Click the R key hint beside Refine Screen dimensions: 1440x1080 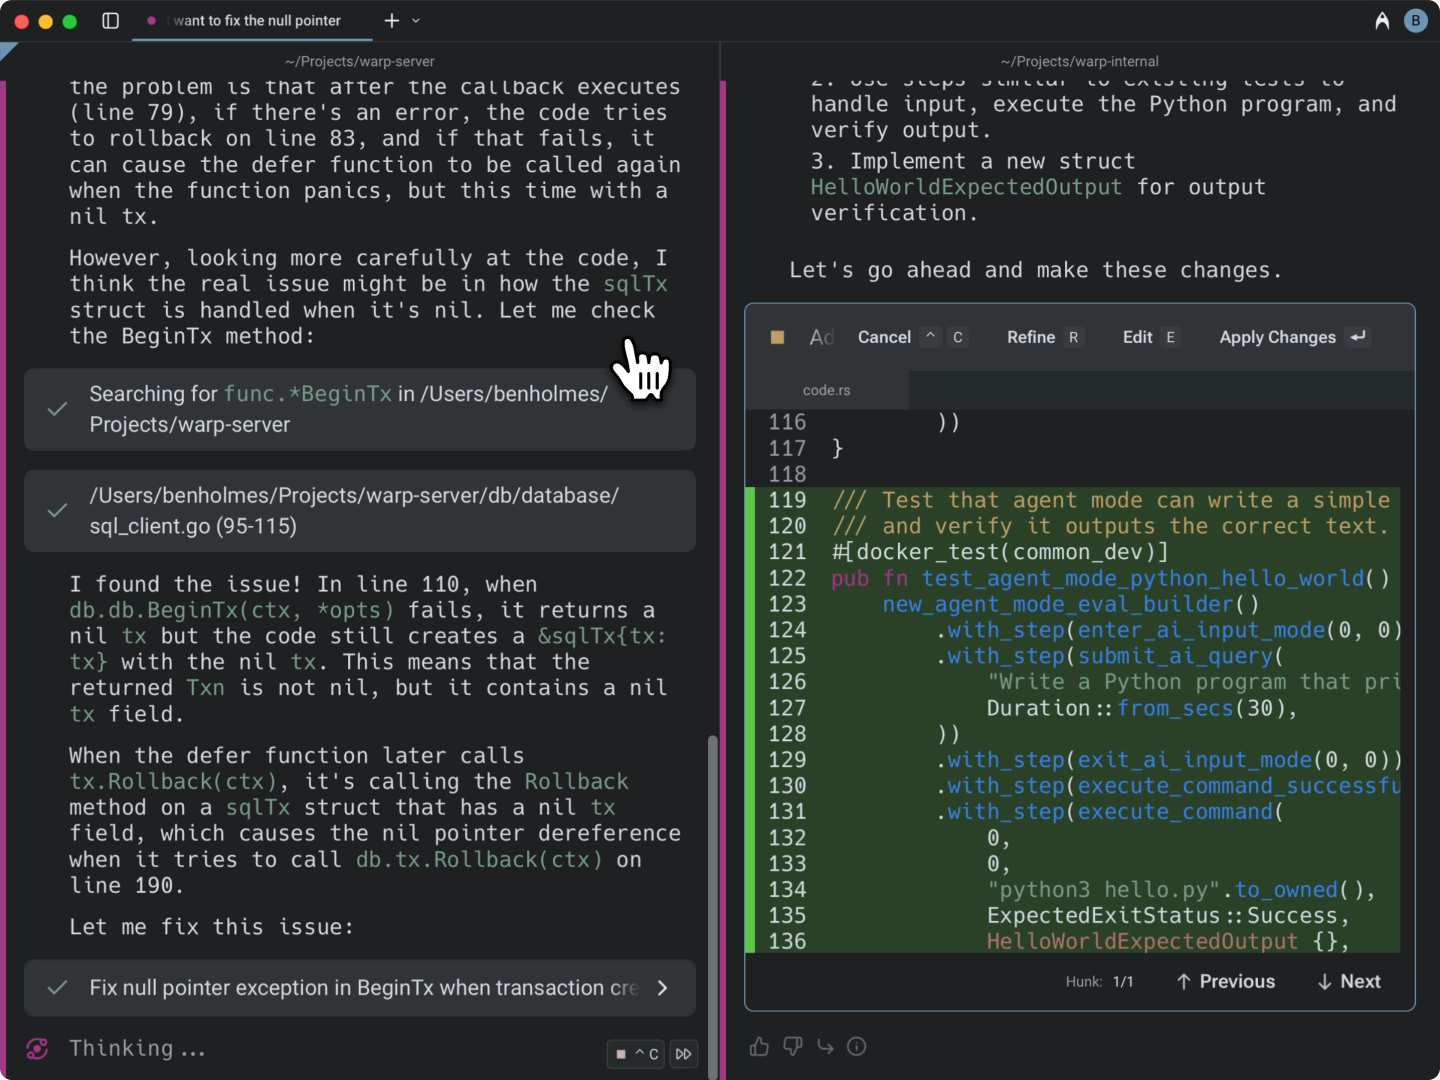pyautogui.click(x=1073, y=337)
